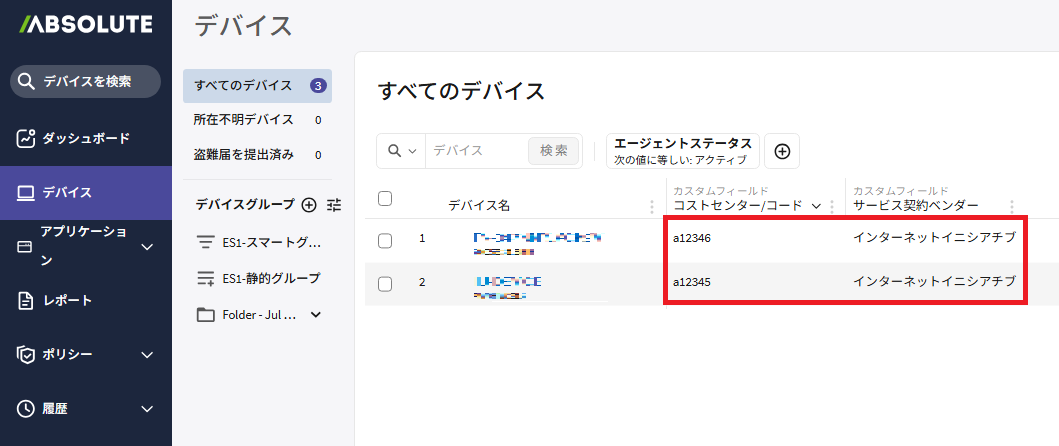The height and width of the screenshot is (446, 1059).
Task: Expand the Folder - Jul group
Action: click(317, 315)
